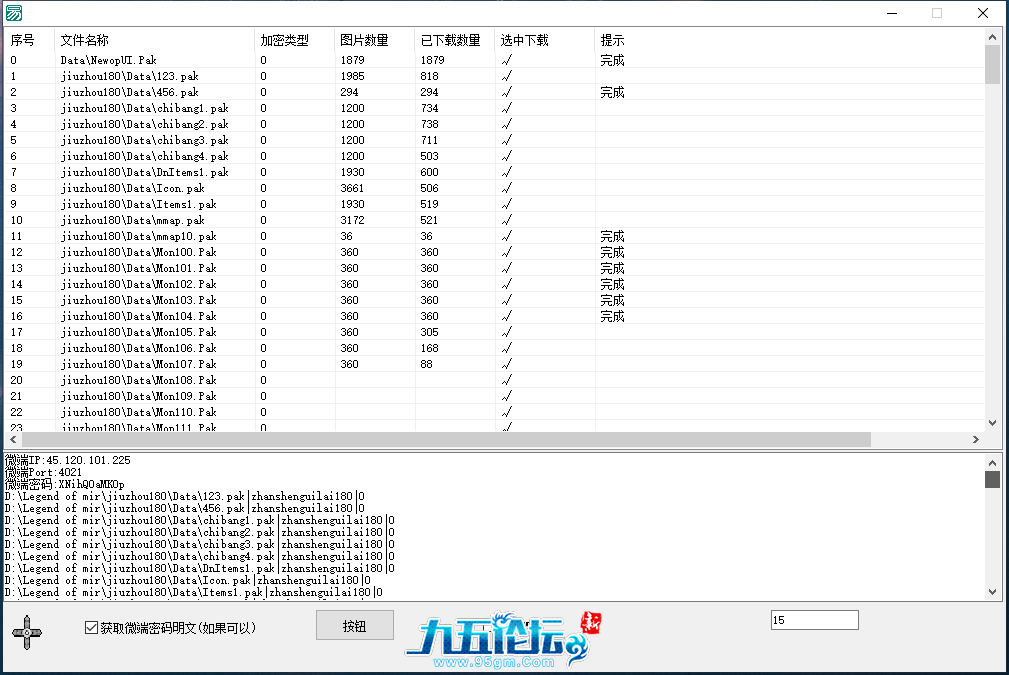1009x675 pixels.
Task: Toggle download checkmark for Icon.pak row
Action: 507,188
